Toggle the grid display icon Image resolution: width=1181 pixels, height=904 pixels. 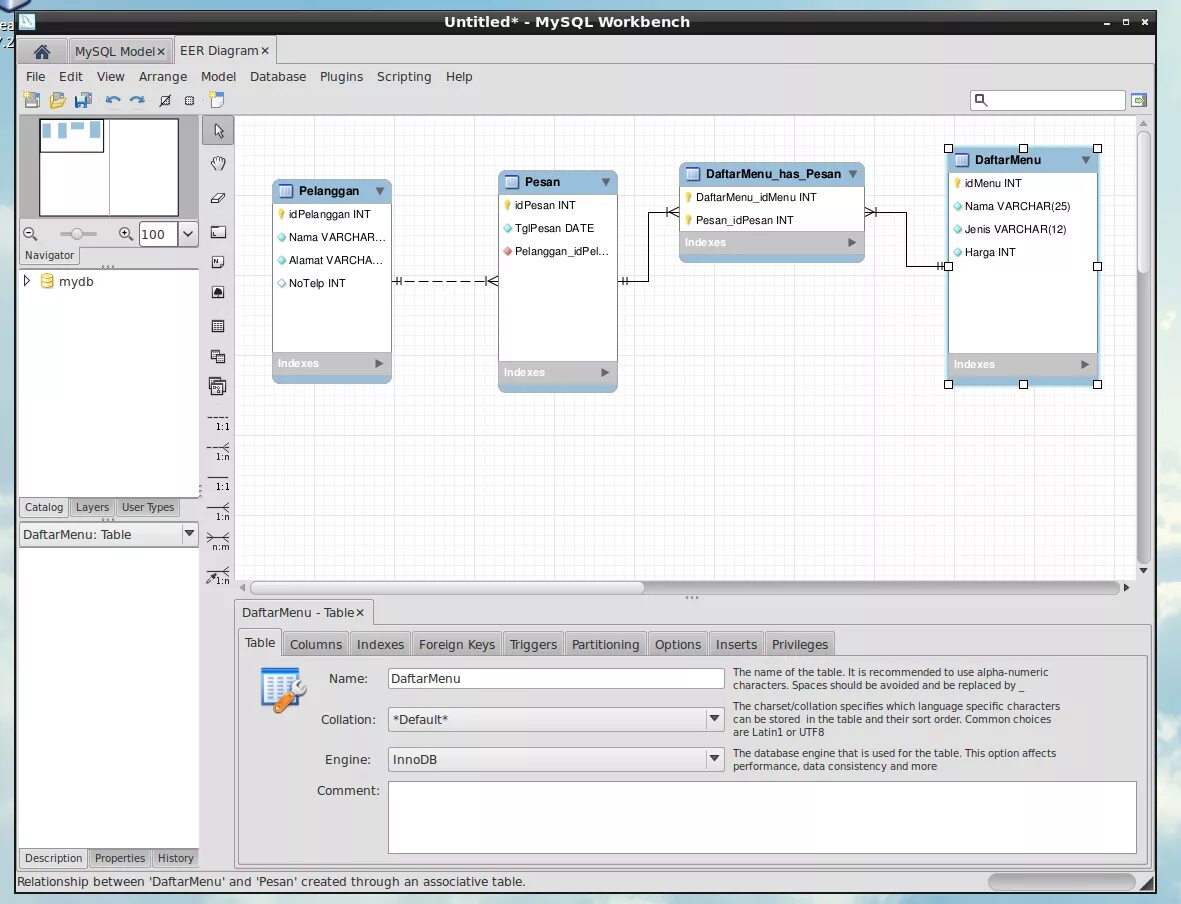coord(165,100)
